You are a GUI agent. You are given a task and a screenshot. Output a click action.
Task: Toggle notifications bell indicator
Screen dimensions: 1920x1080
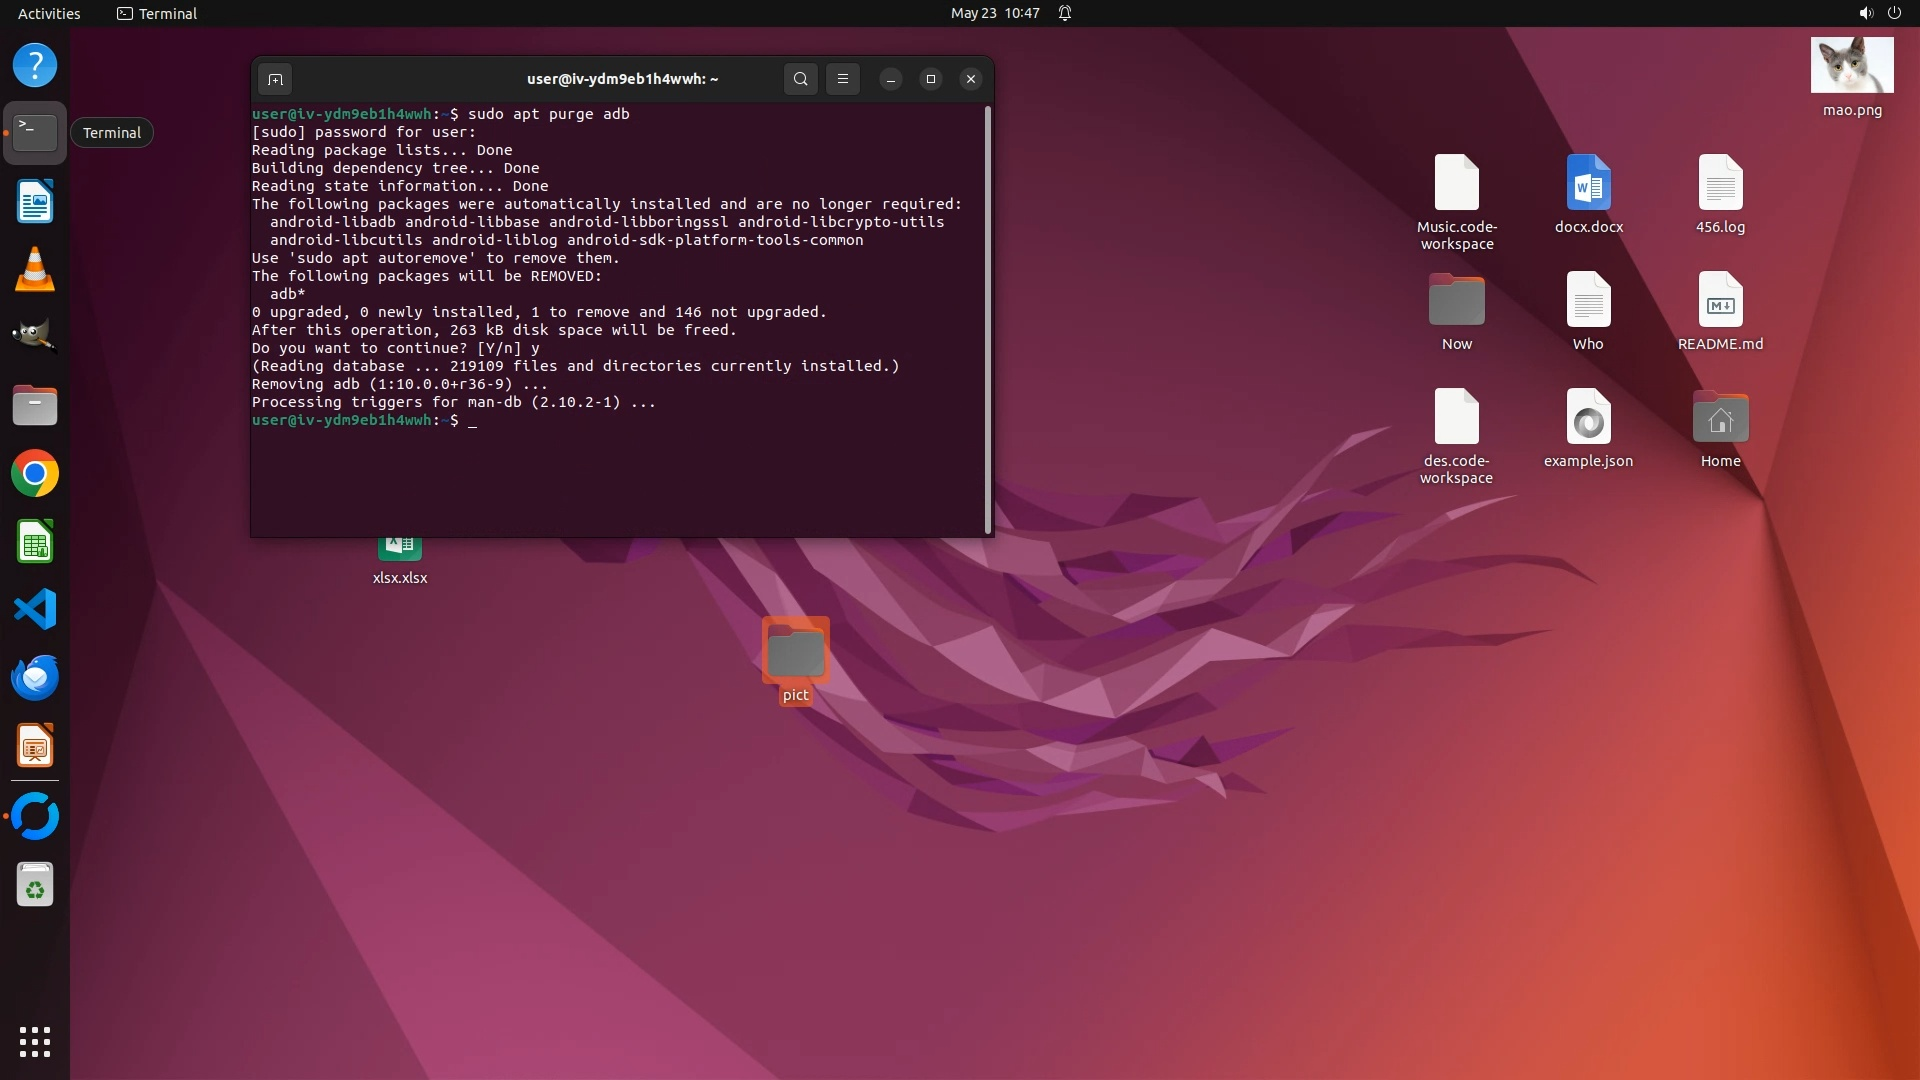[x=1065, y=13]
